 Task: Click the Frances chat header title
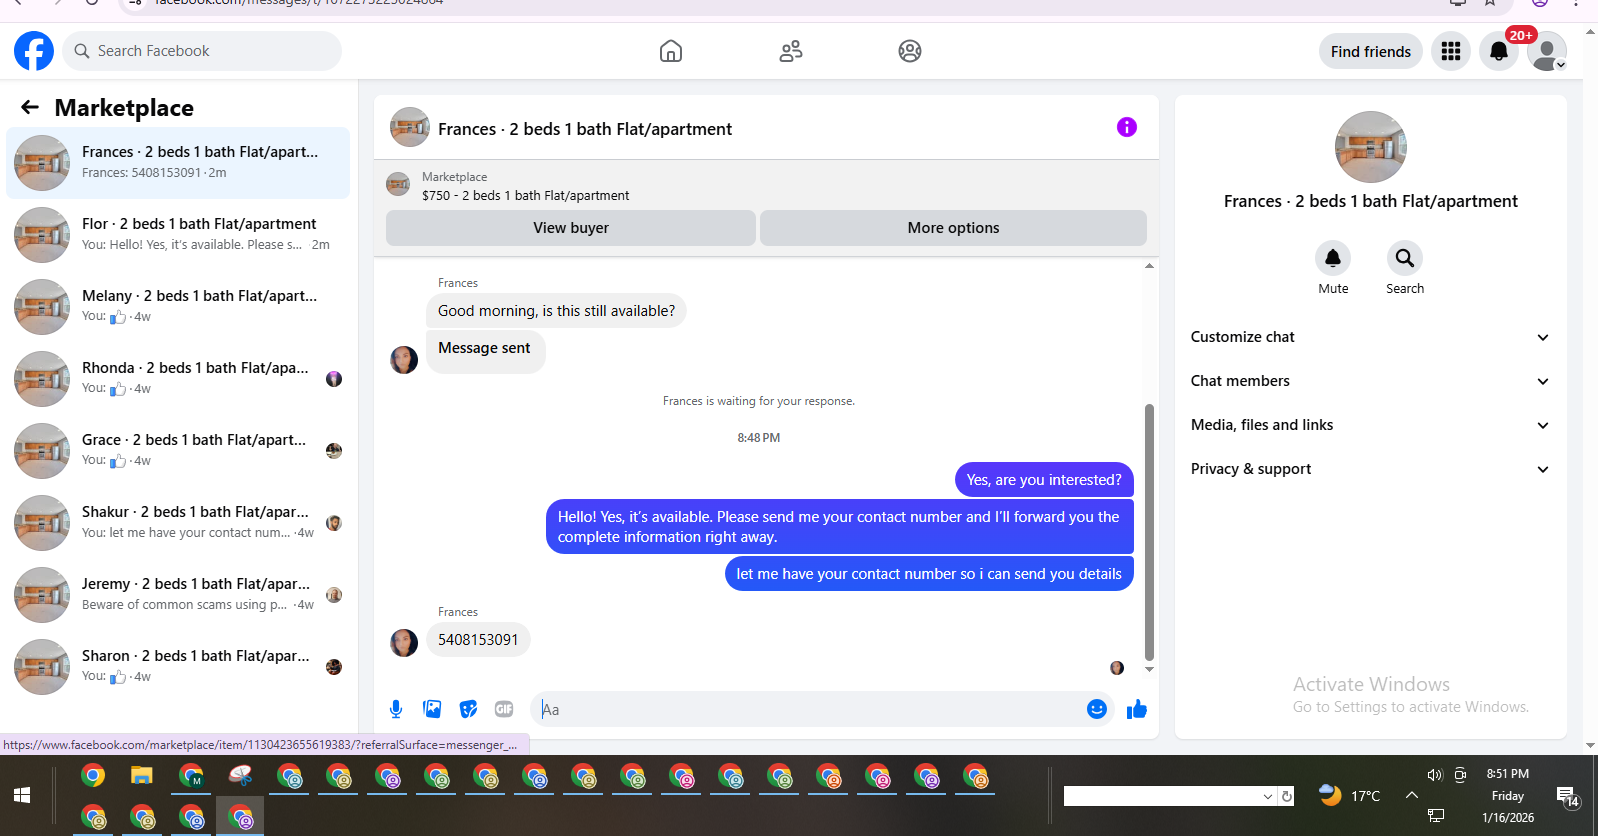[585, 129]
